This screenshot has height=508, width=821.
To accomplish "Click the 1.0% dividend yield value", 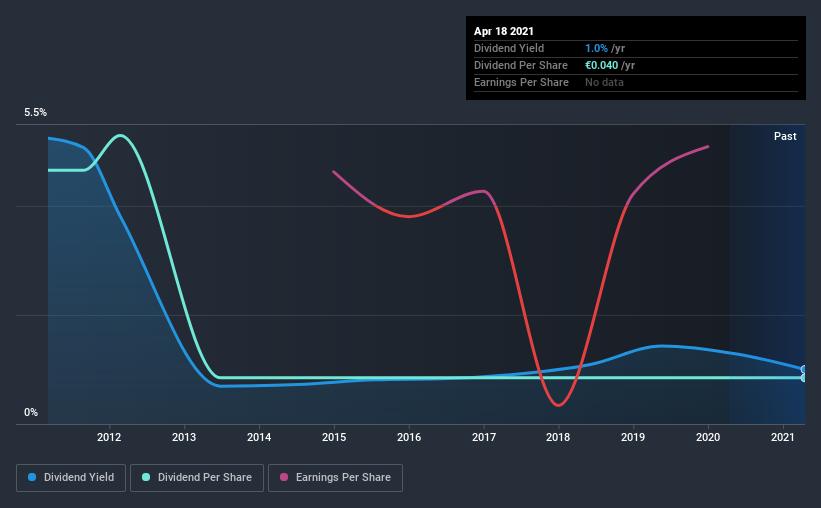I will point(596,48).
